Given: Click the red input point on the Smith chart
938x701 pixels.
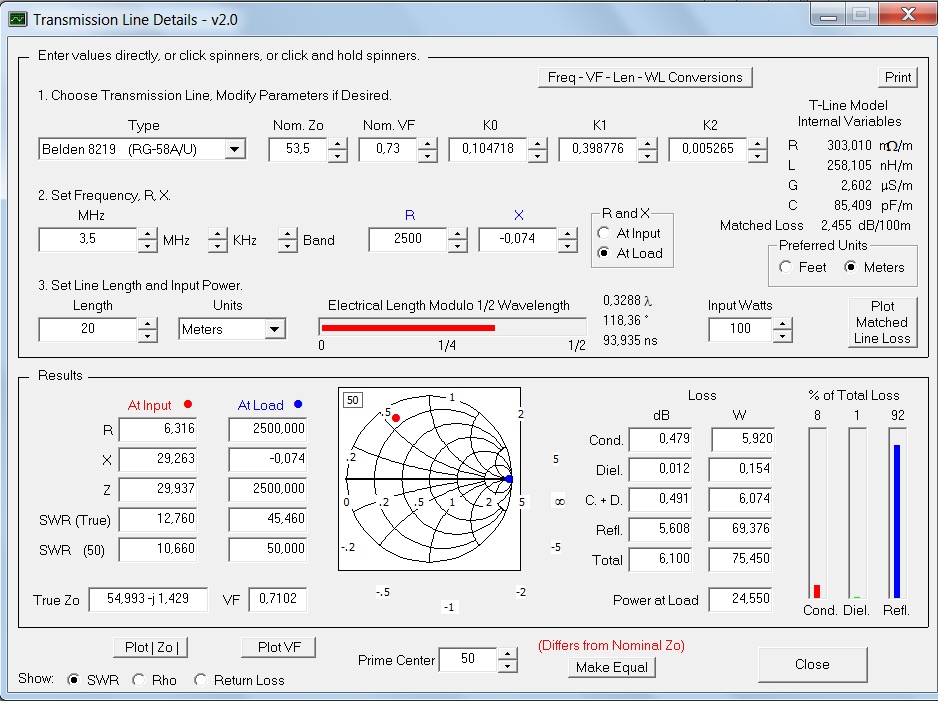Looking at the screenshot, I should pos(395,417).
